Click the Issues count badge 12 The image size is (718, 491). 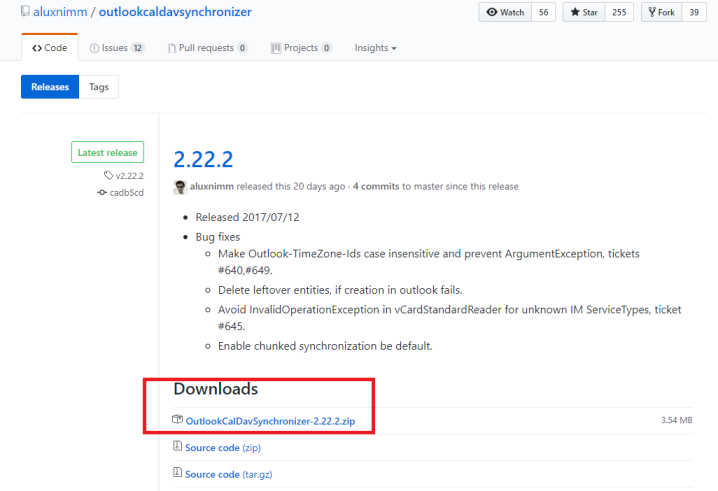click(138, 48)
